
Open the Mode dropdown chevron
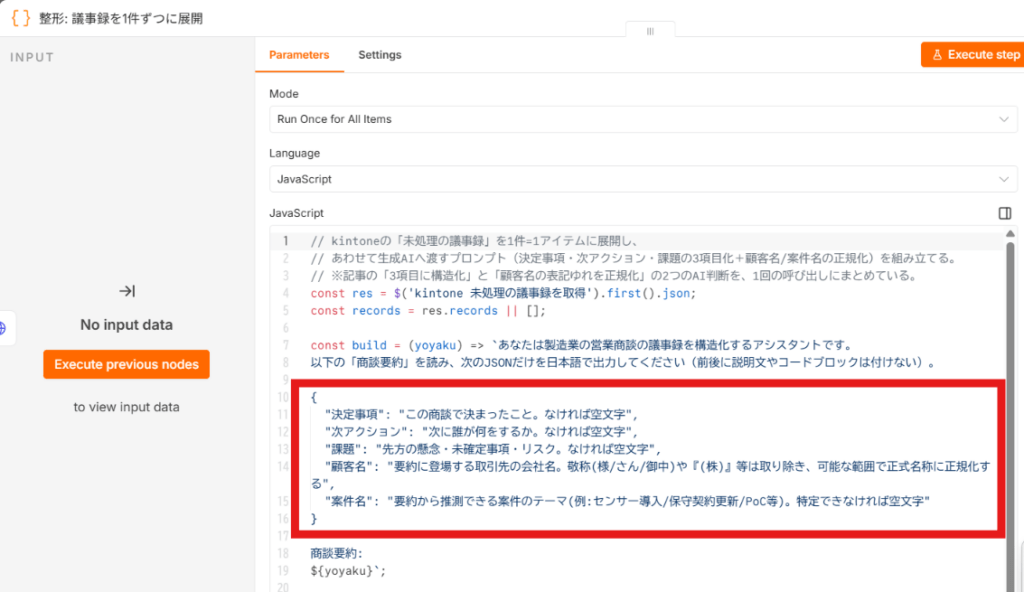(1003, 120)
